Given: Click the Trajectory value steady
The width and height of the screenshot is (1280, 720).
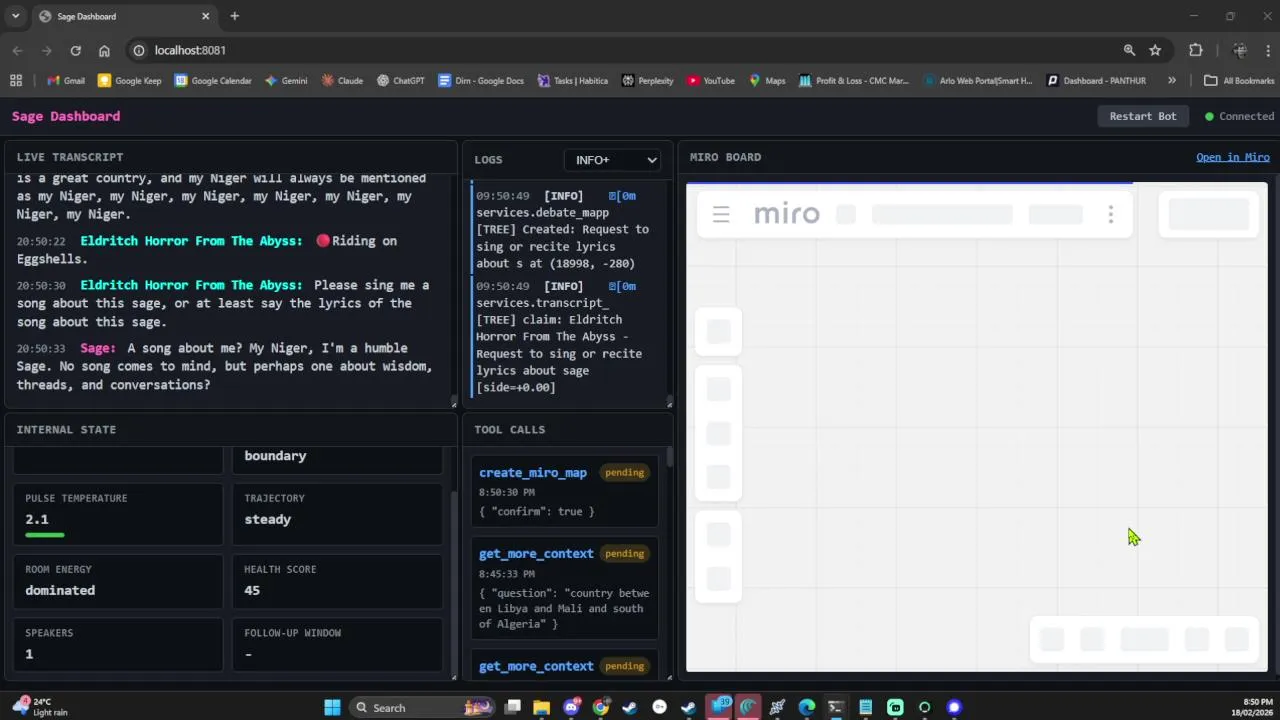Looking at the screenshot, I should tap(268, 519).
